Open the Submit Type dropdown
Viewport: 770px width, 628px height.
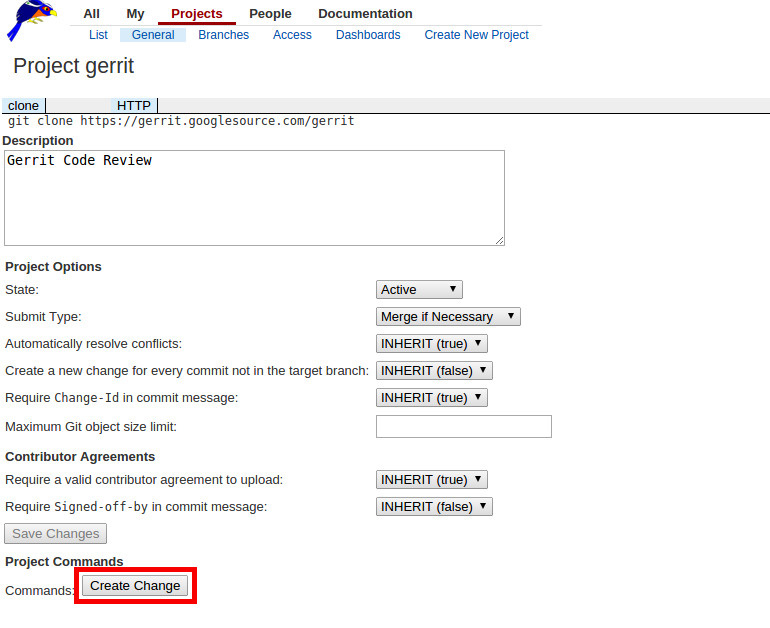(x=448, y=317)
